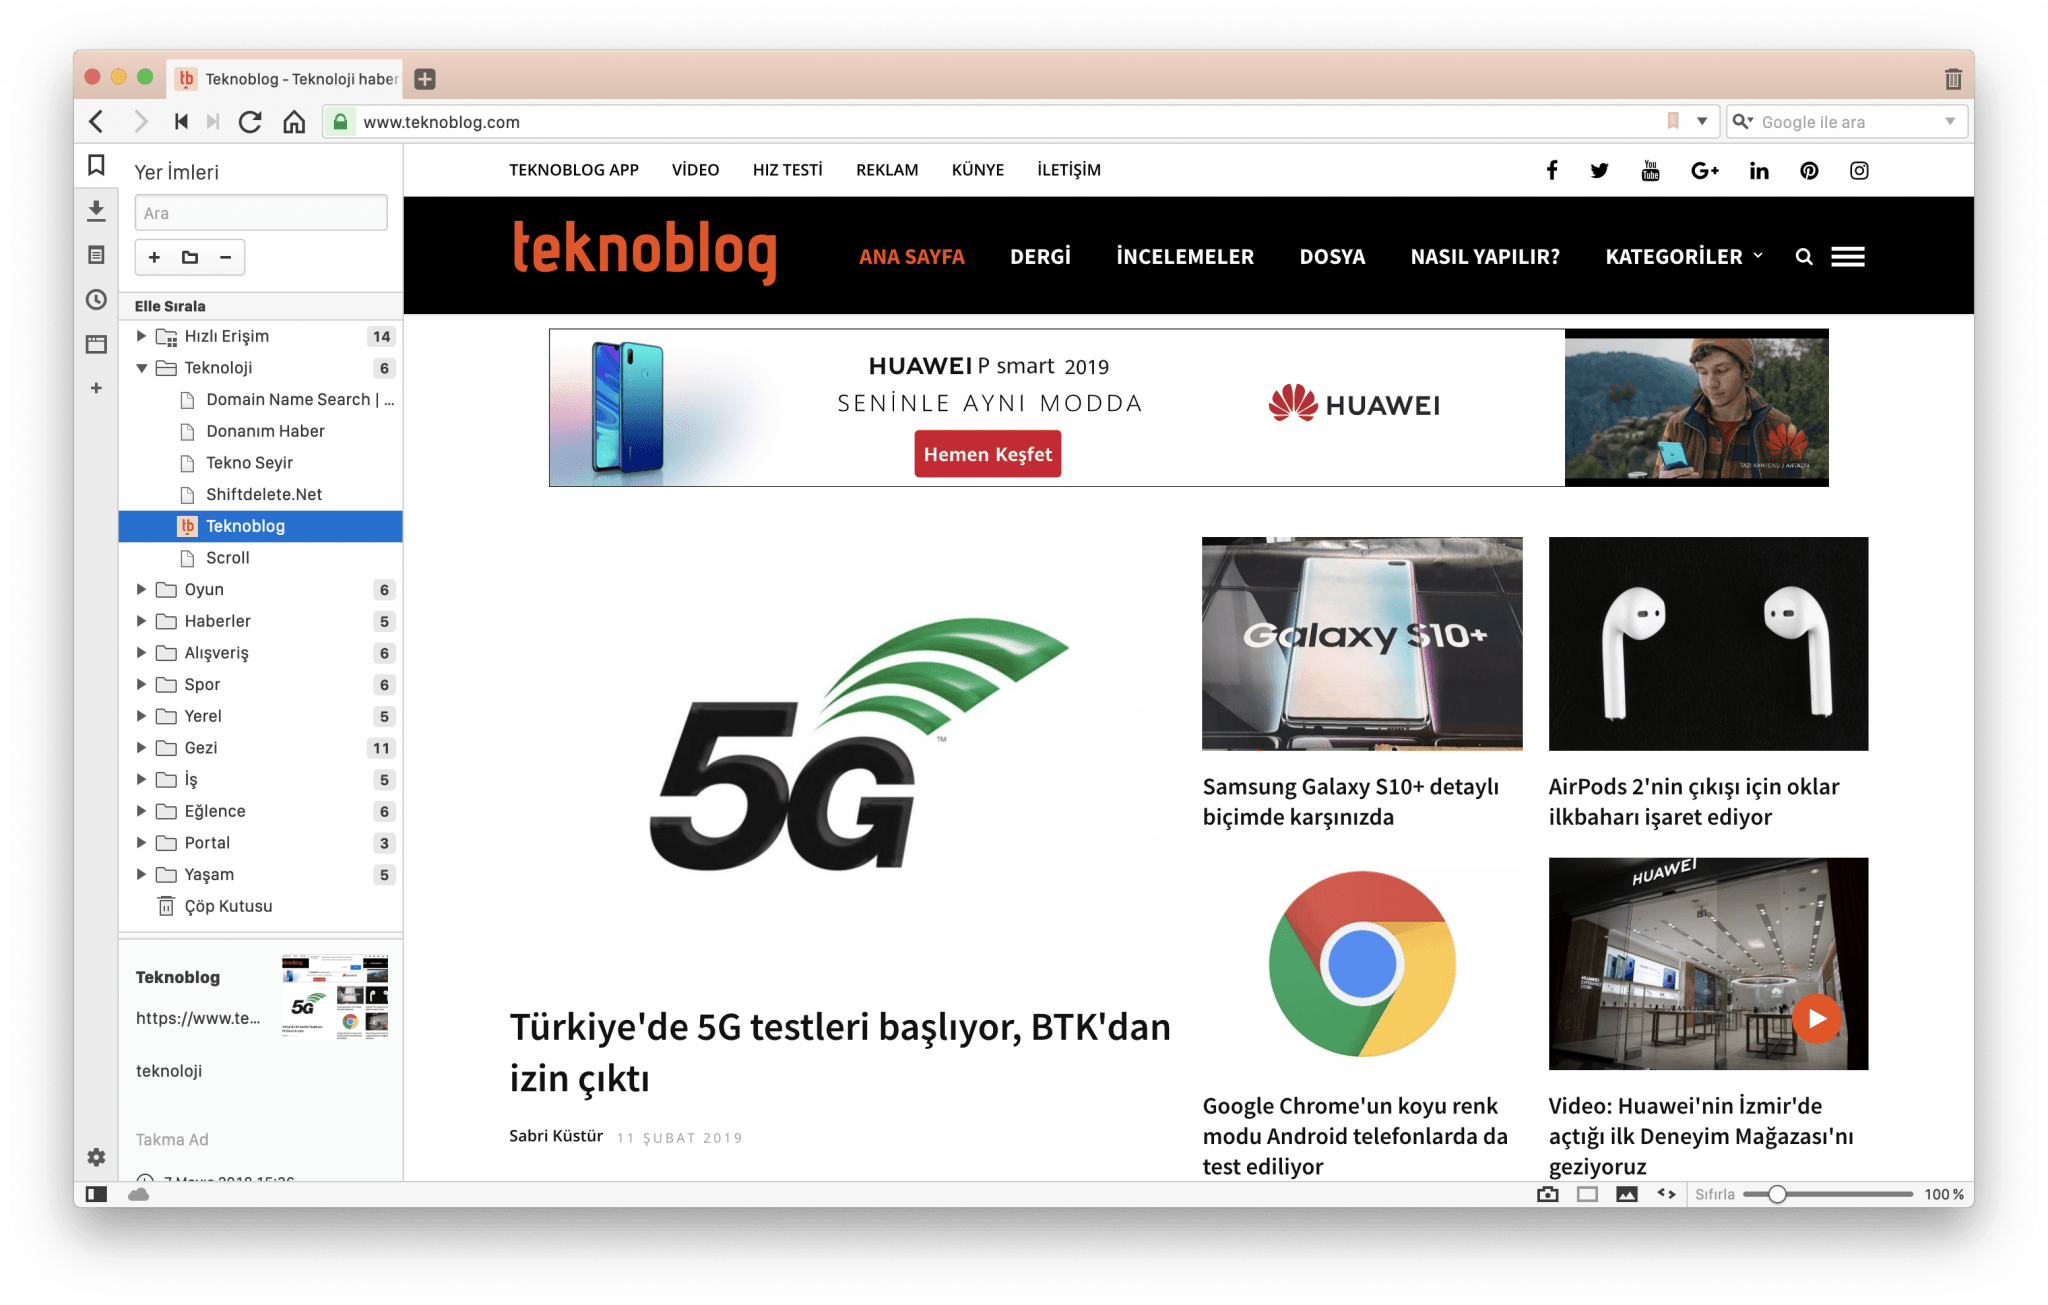This screenshot has width=2048, height=1305.
Task: Open the Samsung Galaxy S10+ article
Action: click(x=1351, y=801)
